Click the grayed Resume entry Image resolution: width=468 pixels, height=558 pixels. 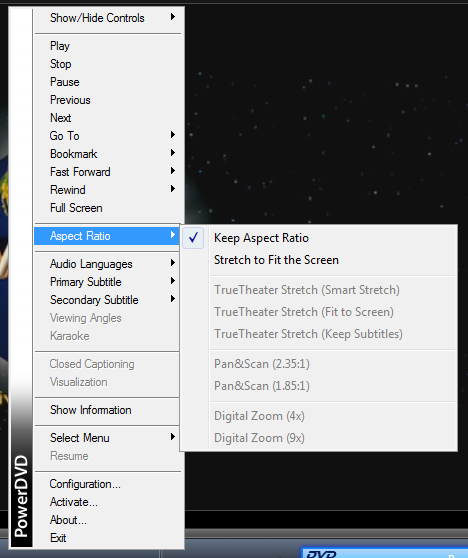(x=108, y=456)
